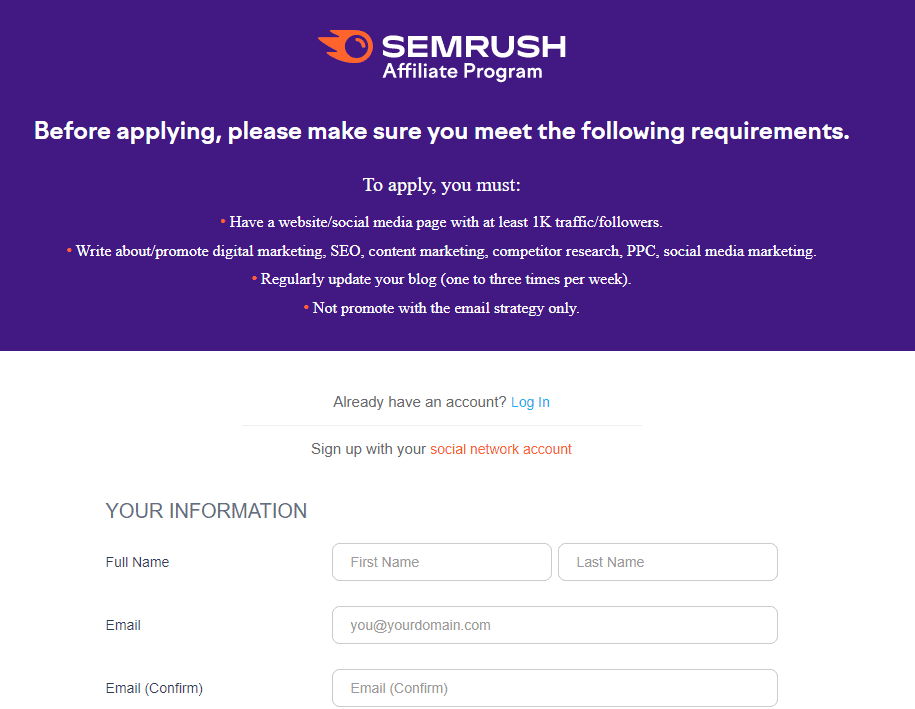This screenshot has height=709, width=915.
Task: Click the 'To apply, you must' text
Action: click(441, 185)
